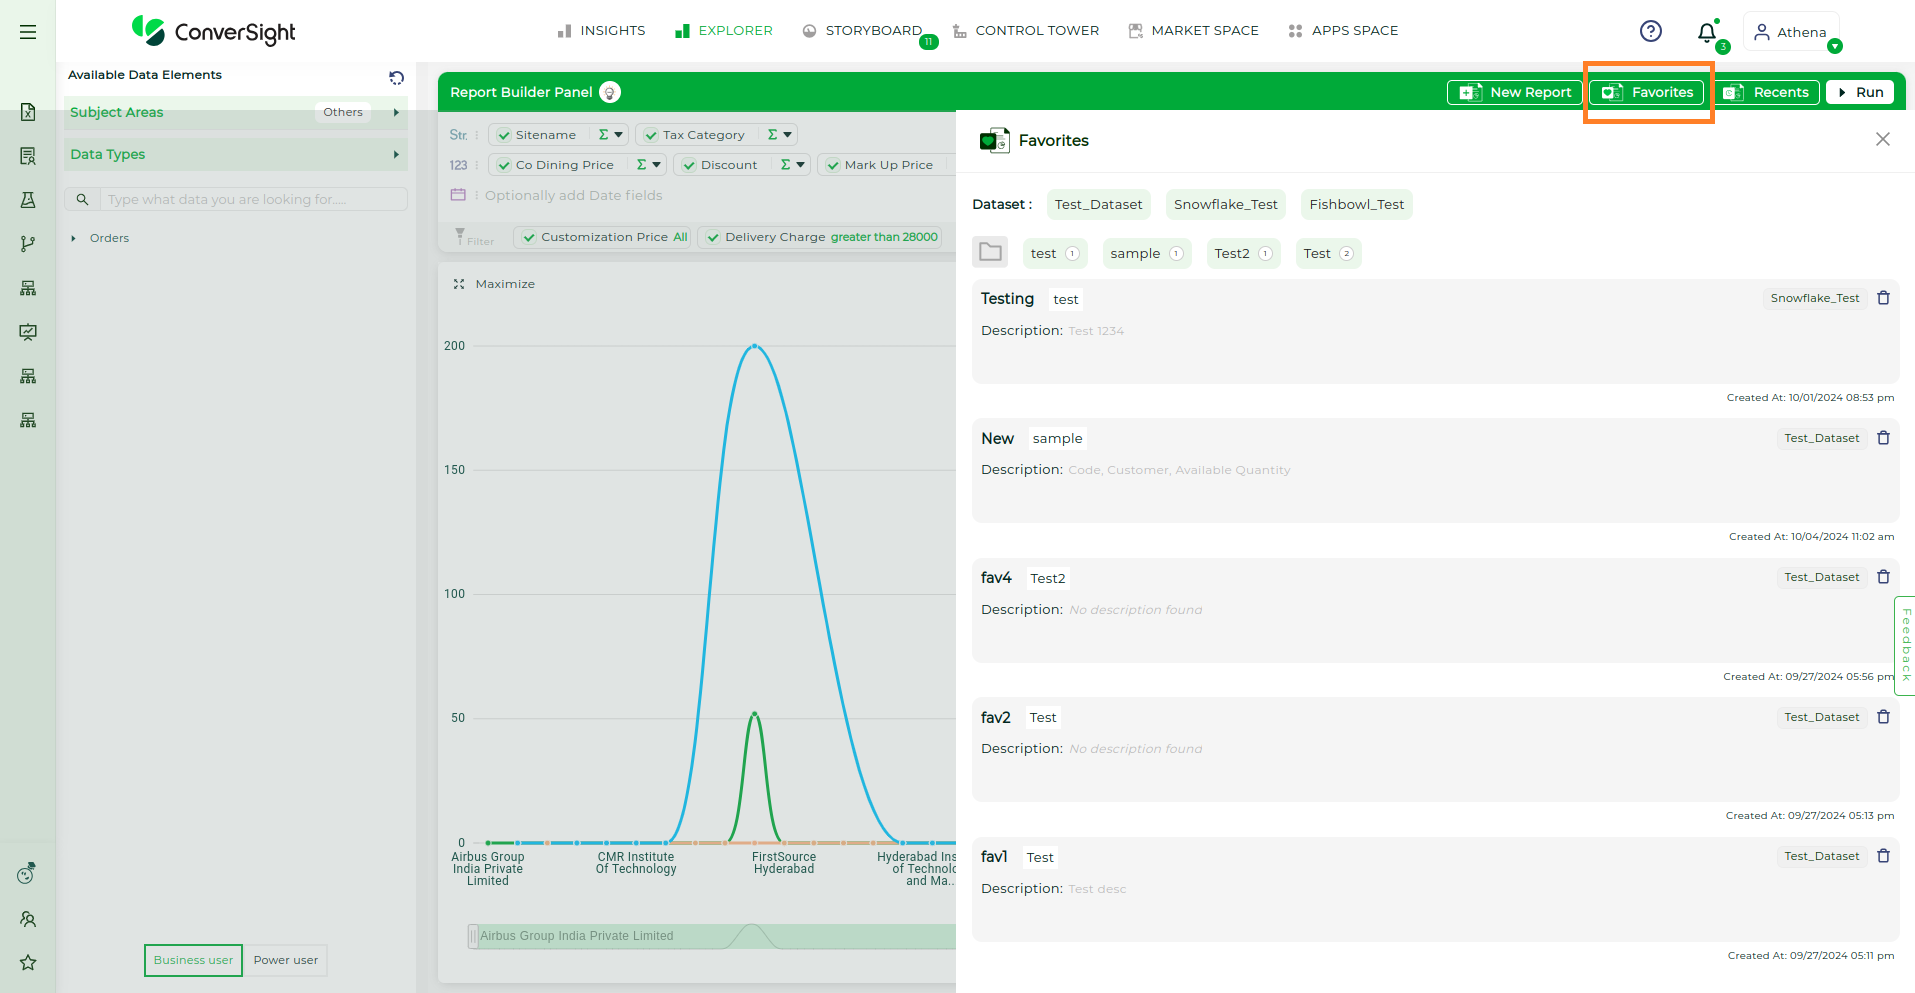Uncheck the Customization Price filter
Screen dimensions: 1915x993
click(529, 237)
